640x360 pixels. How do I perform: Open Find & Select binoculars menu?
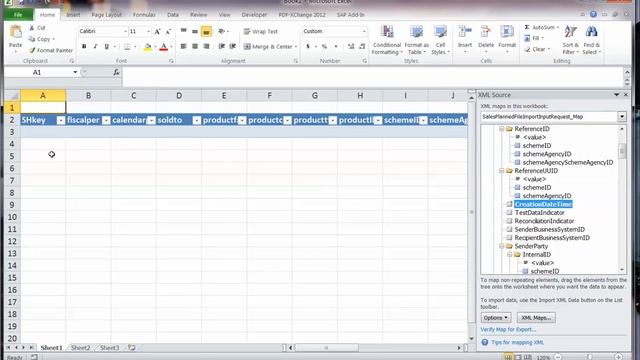(x=591, y=40)
